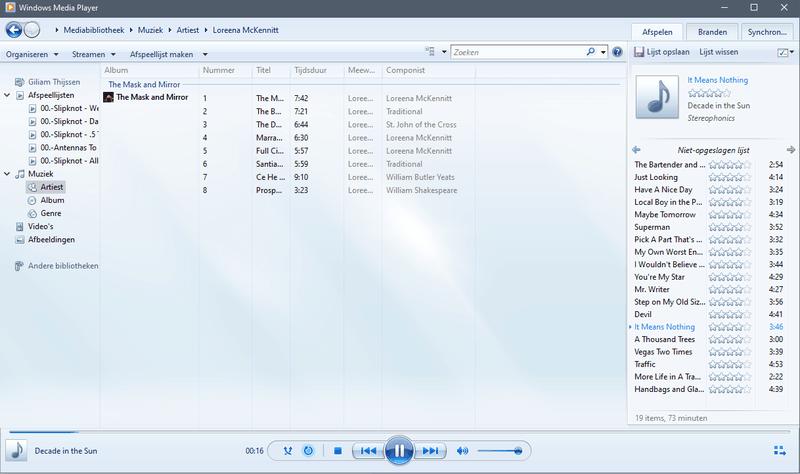Mute the volume speaker icon
Screen dimensions: 800x474
462,451
